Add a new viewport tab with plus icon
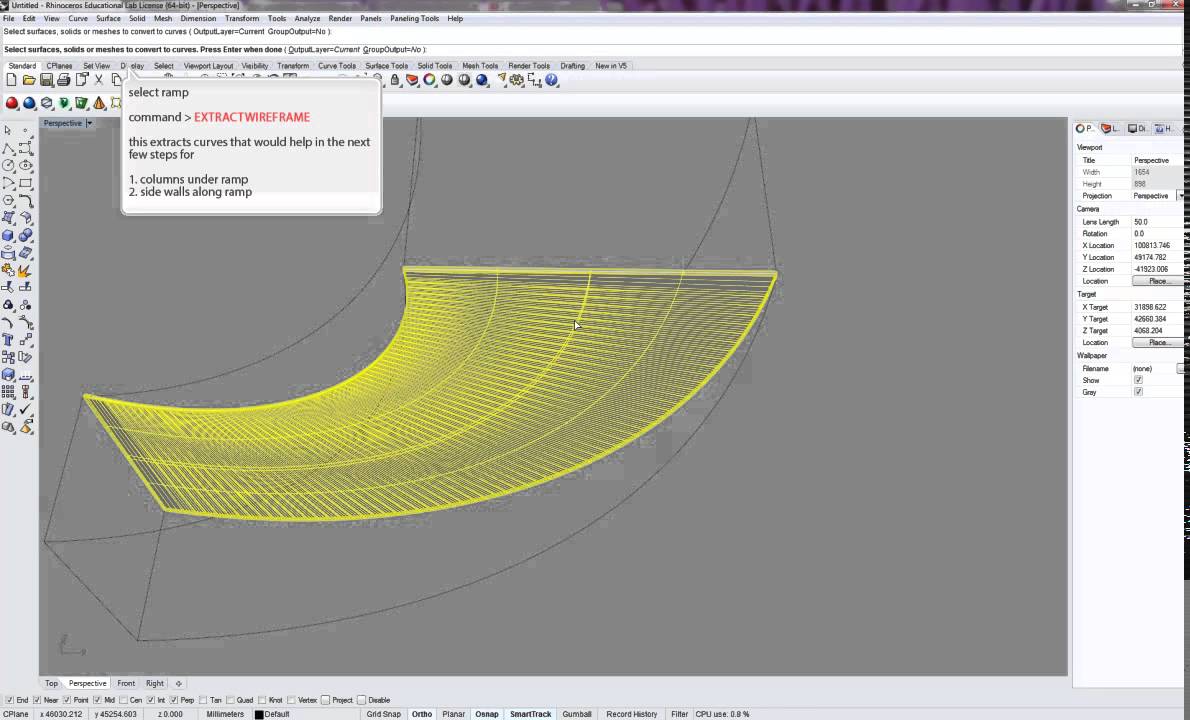 (x=178, y=684)
